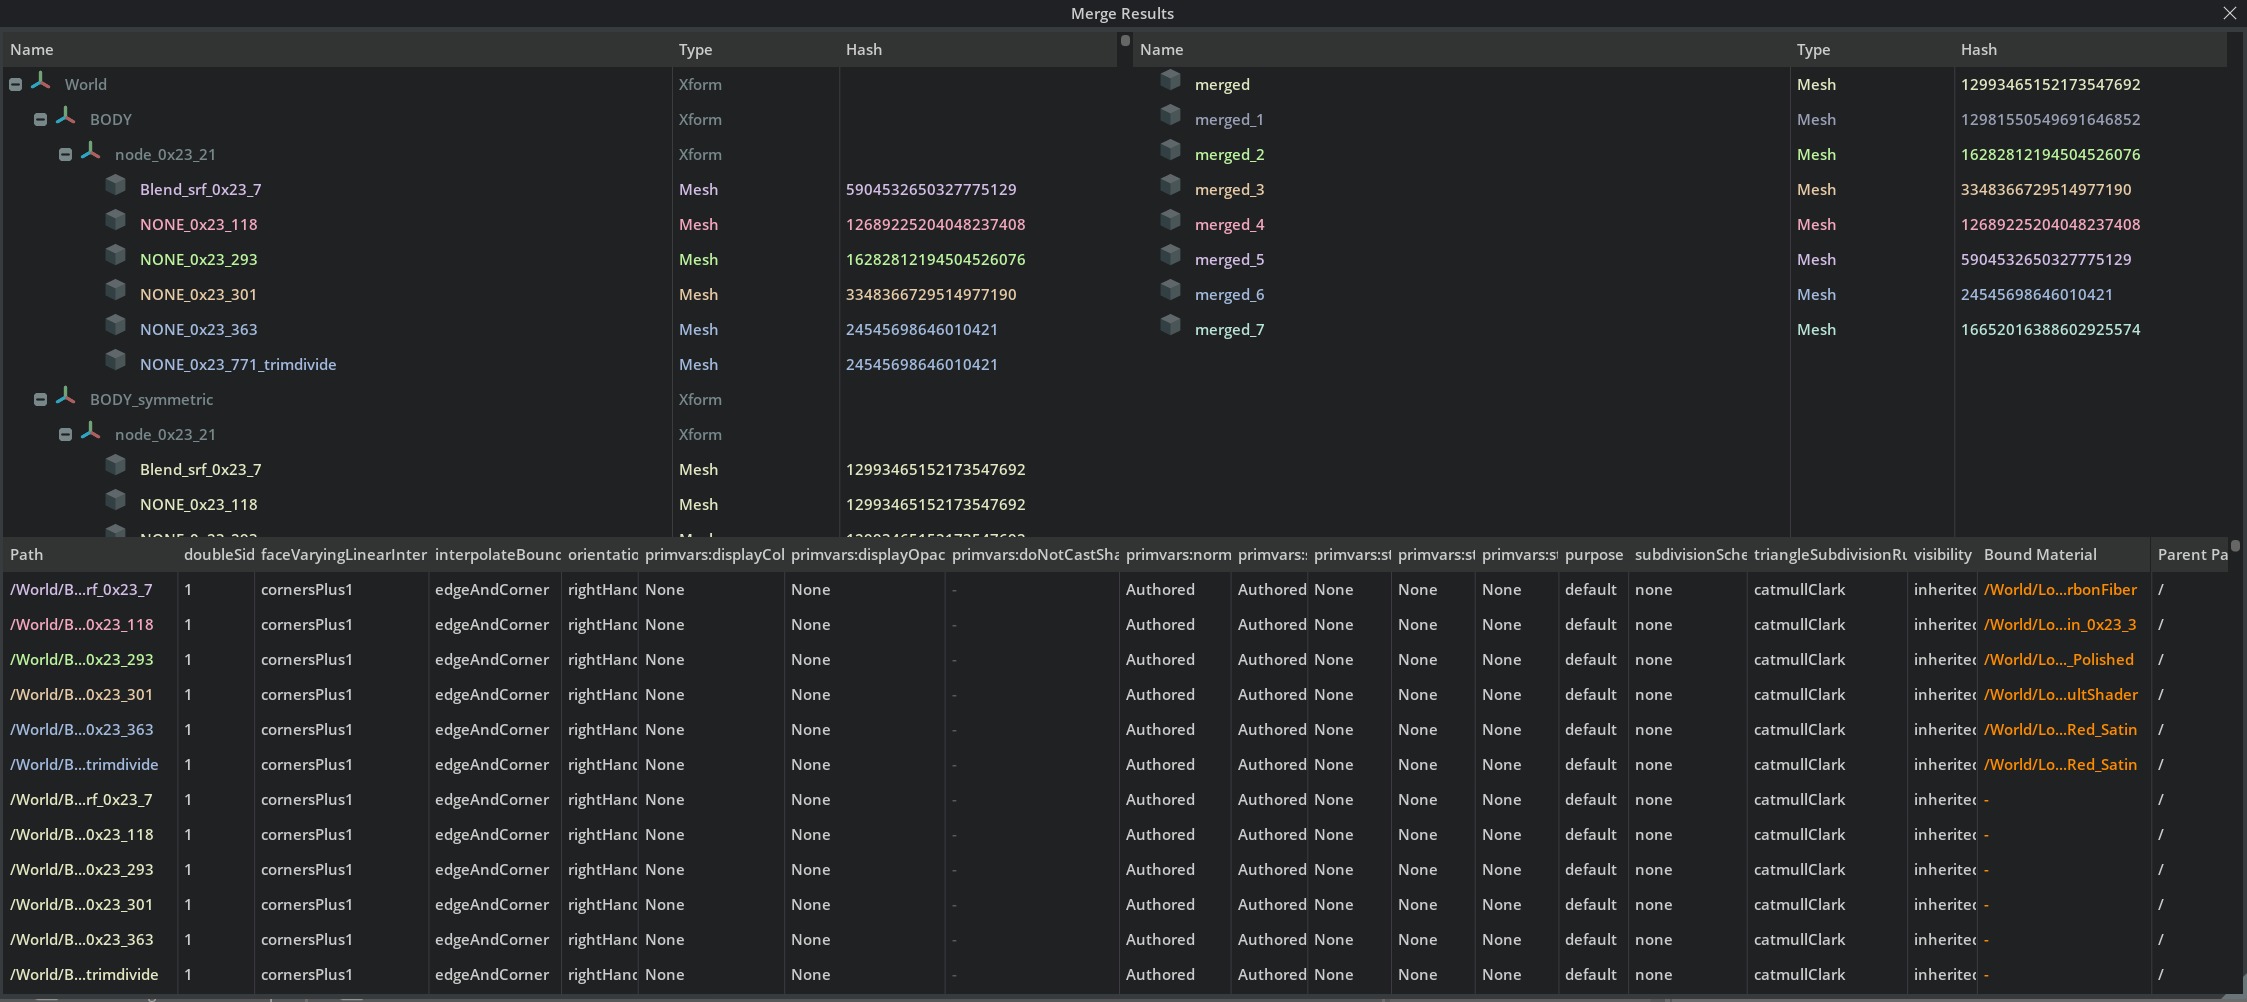The width and height of the screenshot is (2247, 1002).
Task: Click mesh icon of NONE_0x23_771_trimdivide
Action: point(116,361)
